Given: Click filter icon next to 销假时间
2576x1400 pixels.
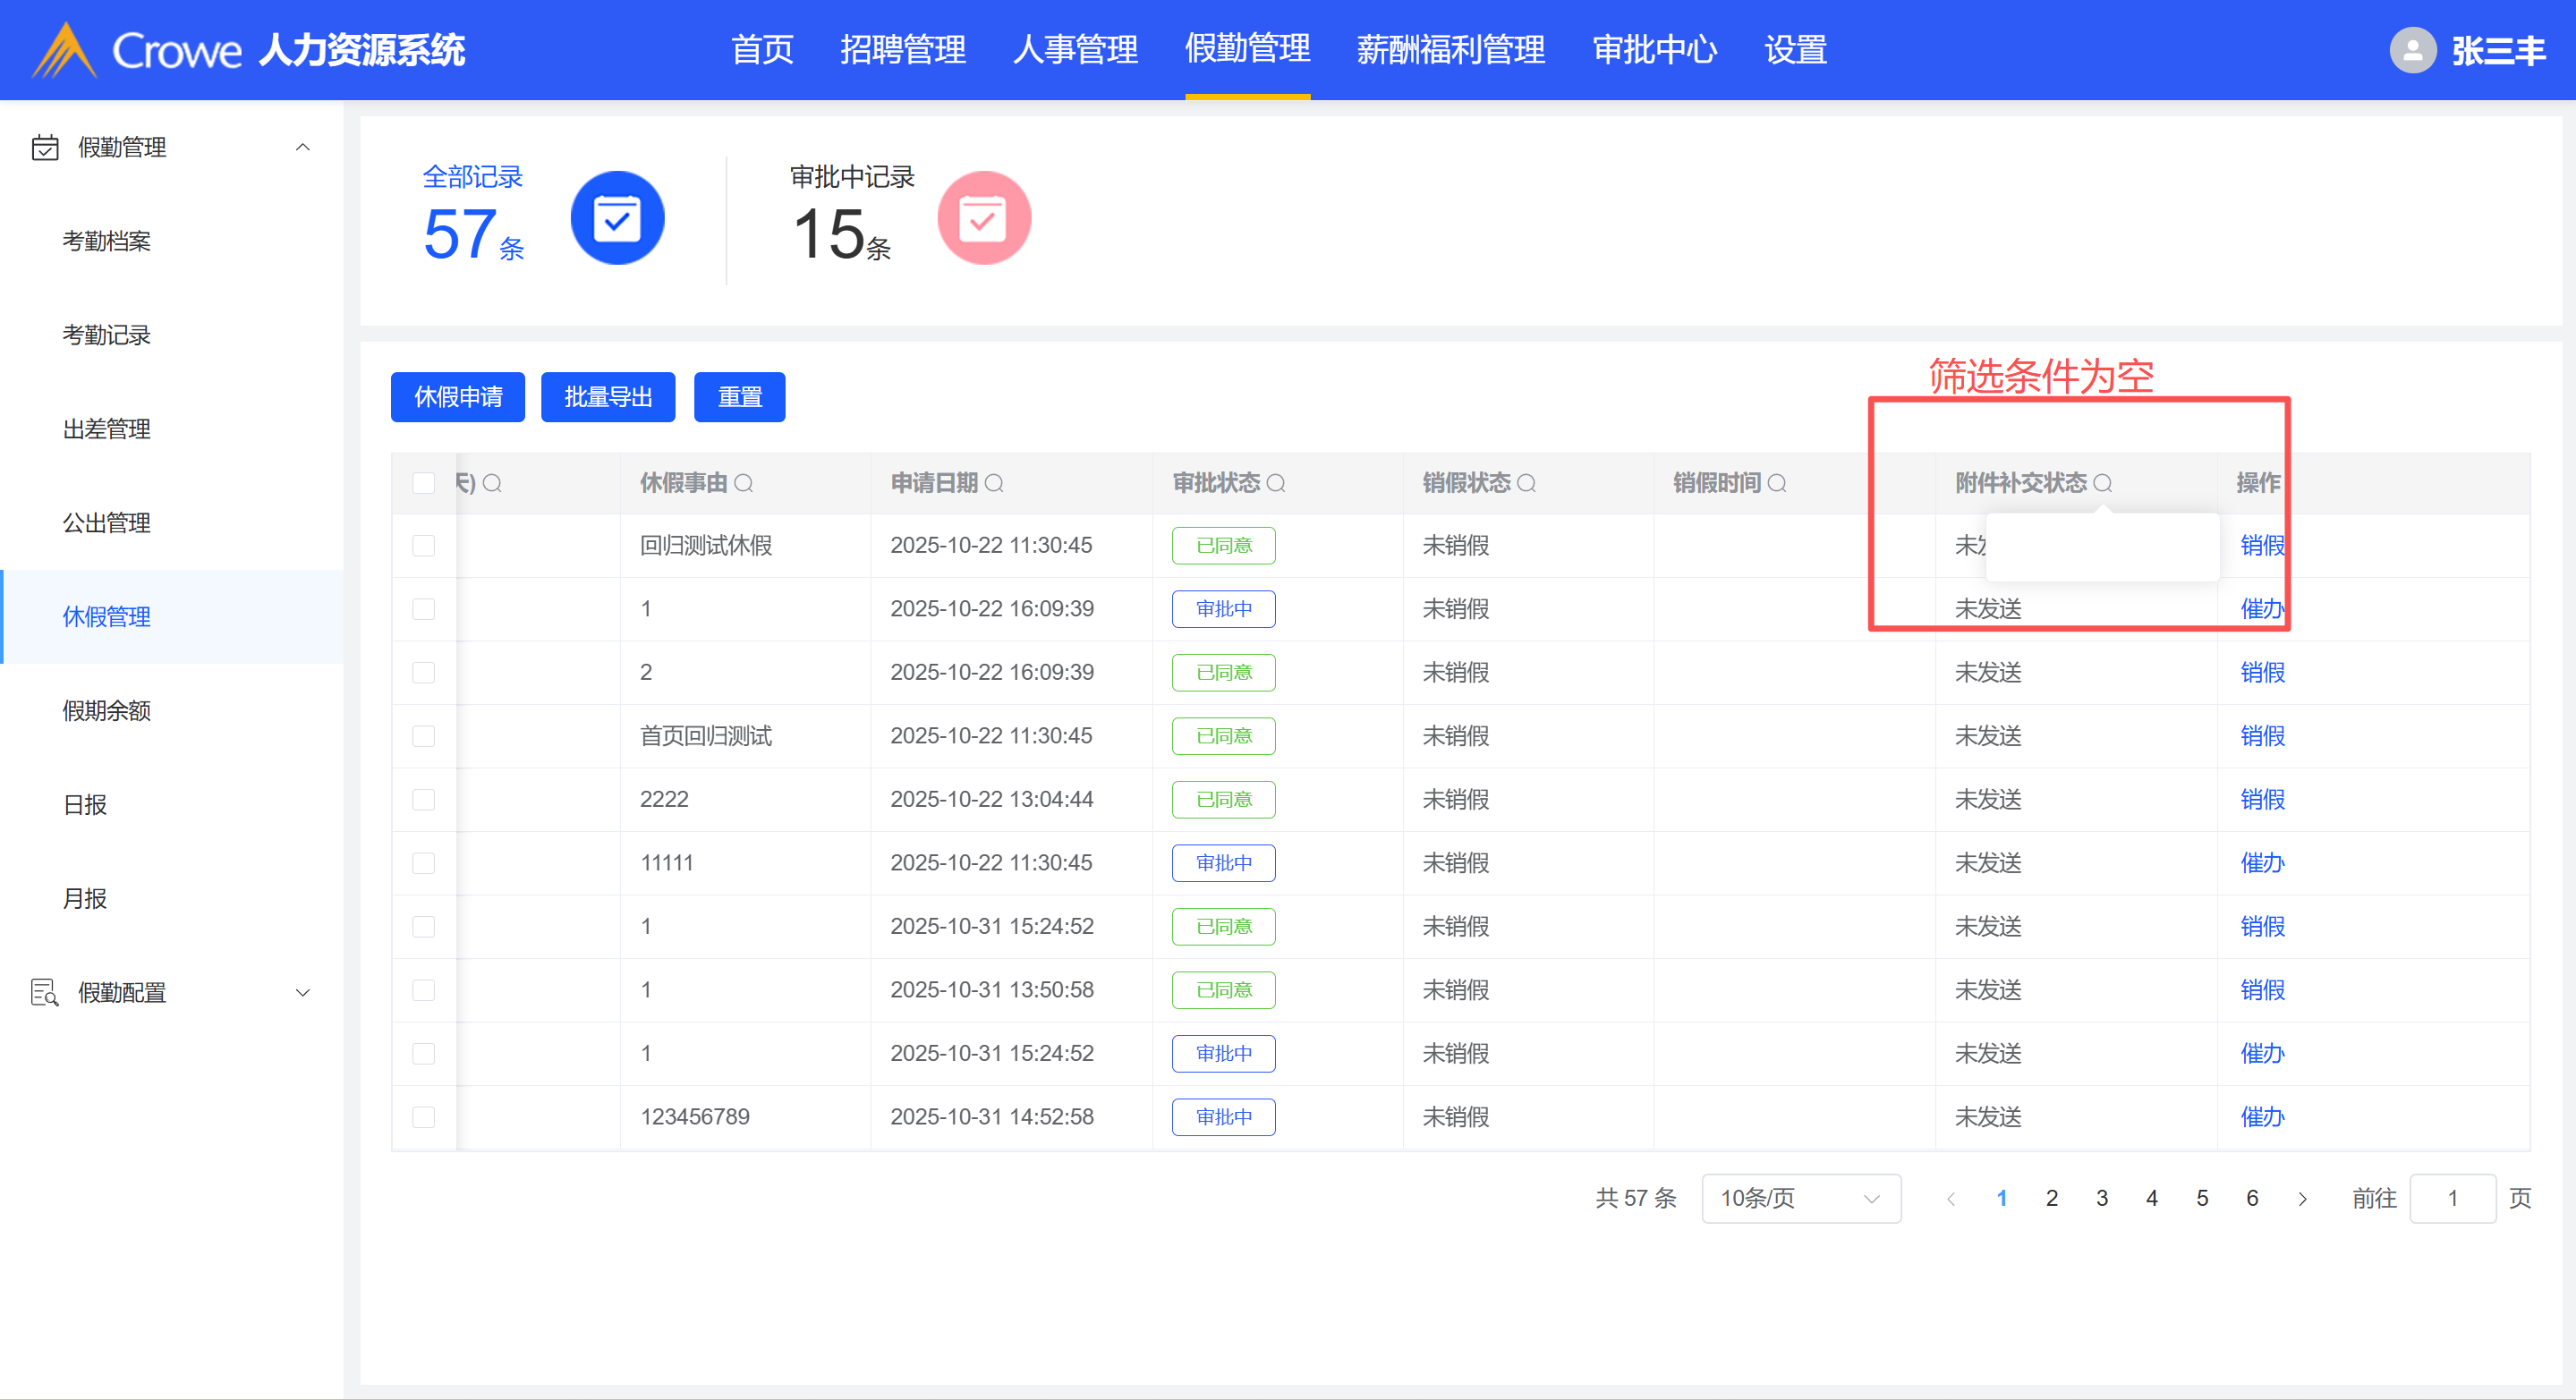Looking at the screenshot, I should point(1777,483).
